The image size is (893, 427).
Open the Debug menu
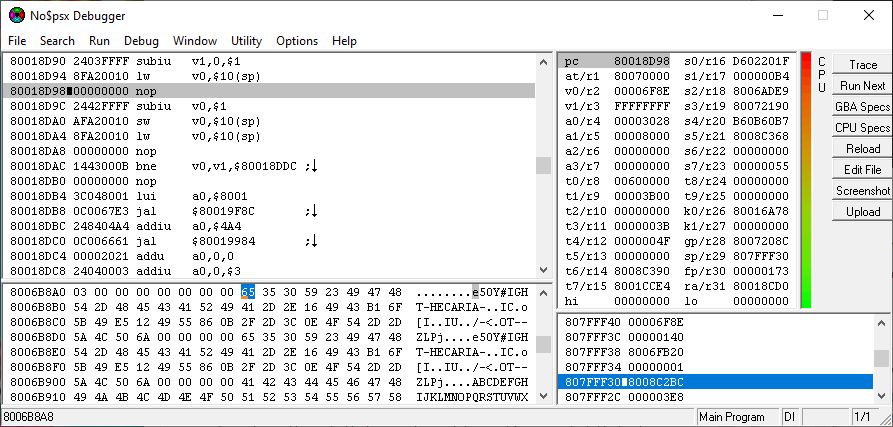(x=141, y=41)
